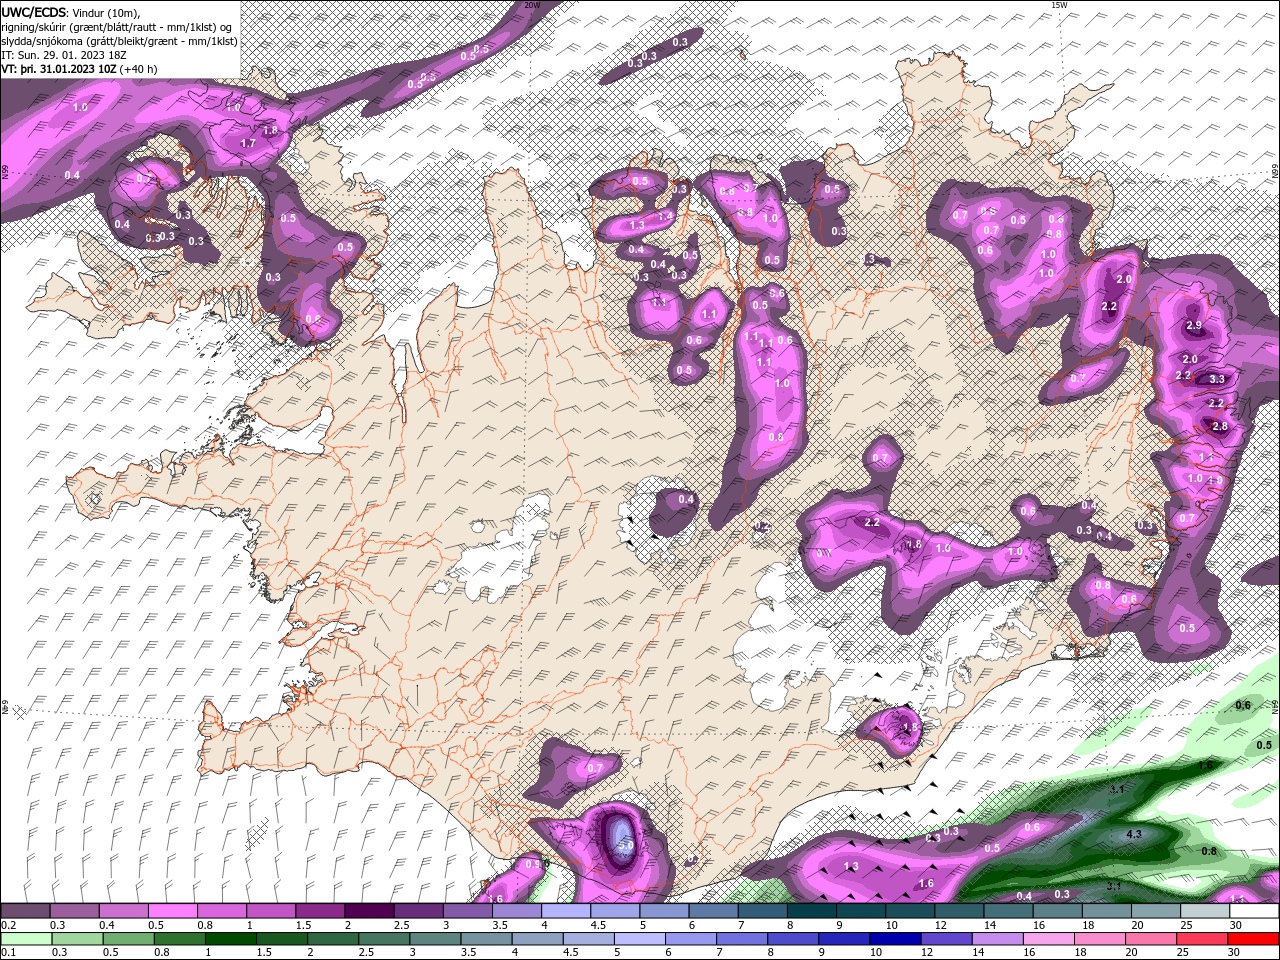Click the UWC/ECDS title text
The height and width of the screenshot is (960, 1280).
tap(33, 12)
